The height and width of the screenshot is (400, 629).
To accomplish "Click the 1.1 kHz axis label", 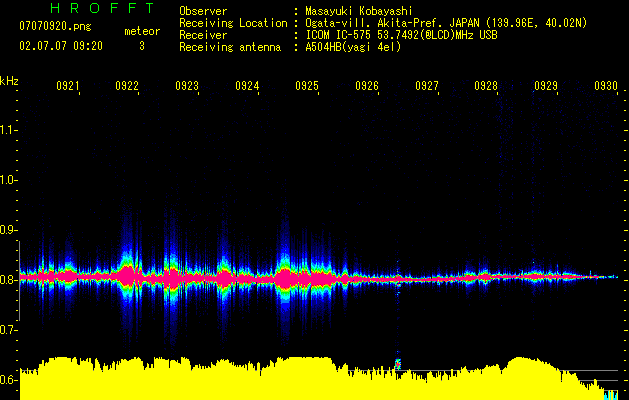I will click(x=7, y=130).
